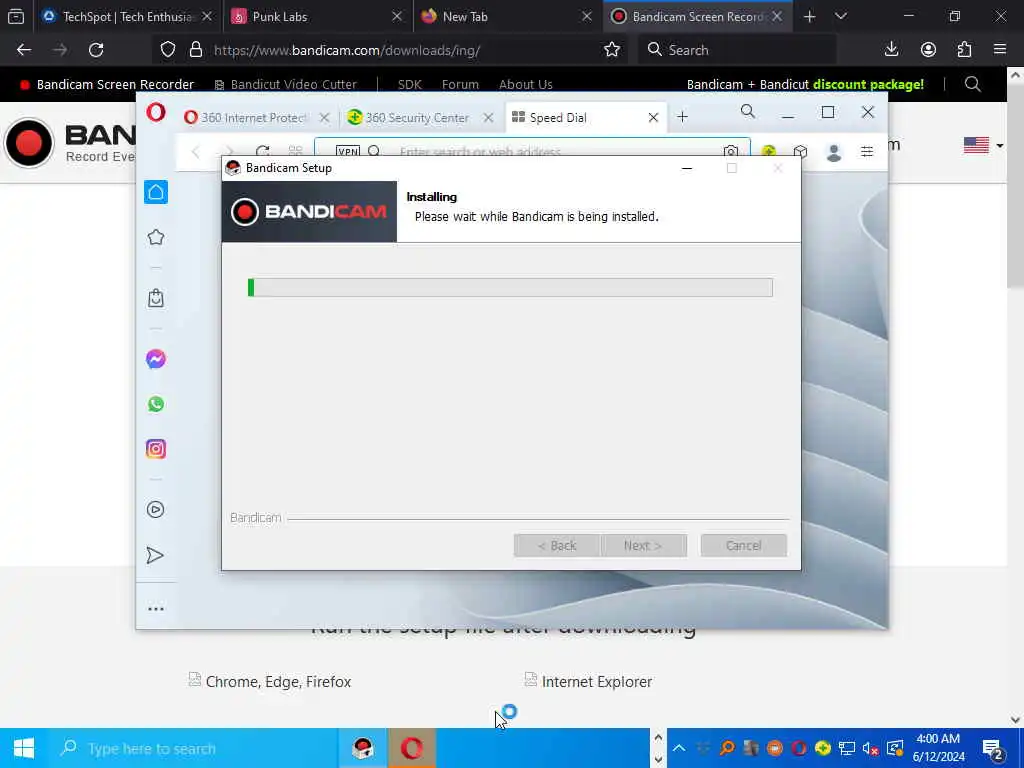
Task: Switch to TechSpot Firefox tab
Action: point(127,16)
